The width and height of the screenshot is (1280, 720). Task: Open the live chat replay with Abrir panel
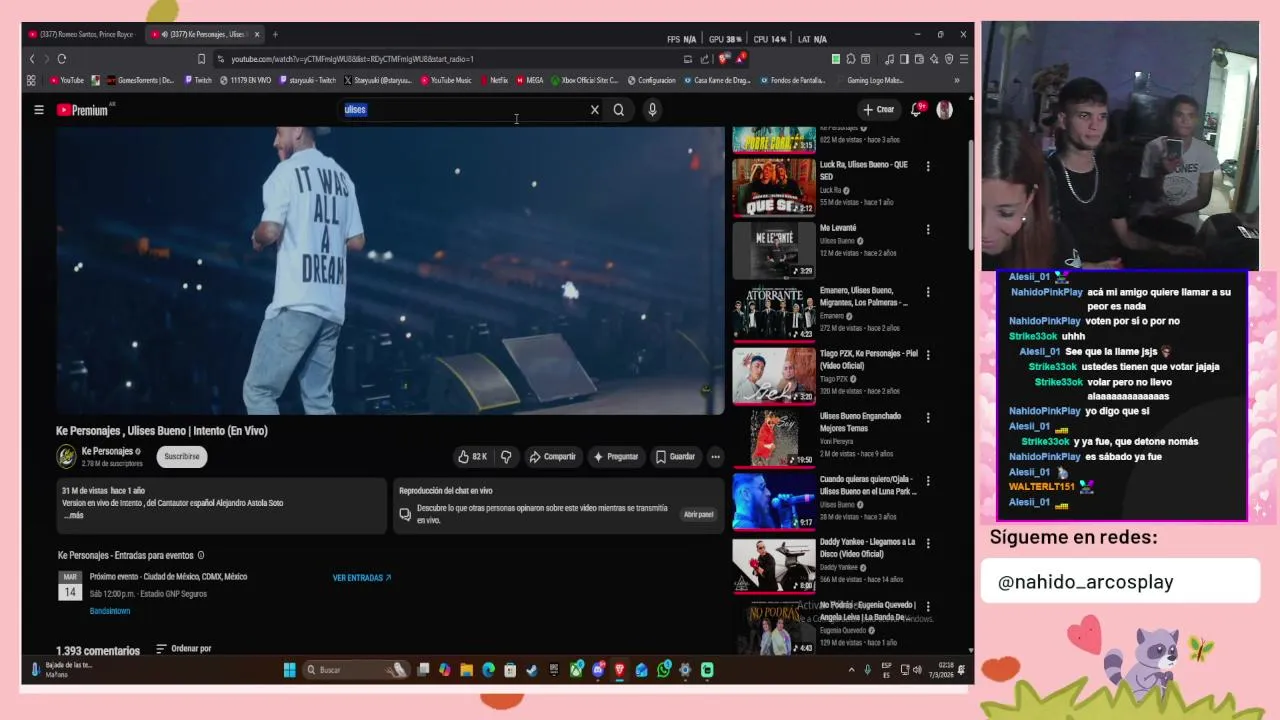click(698, 515)
